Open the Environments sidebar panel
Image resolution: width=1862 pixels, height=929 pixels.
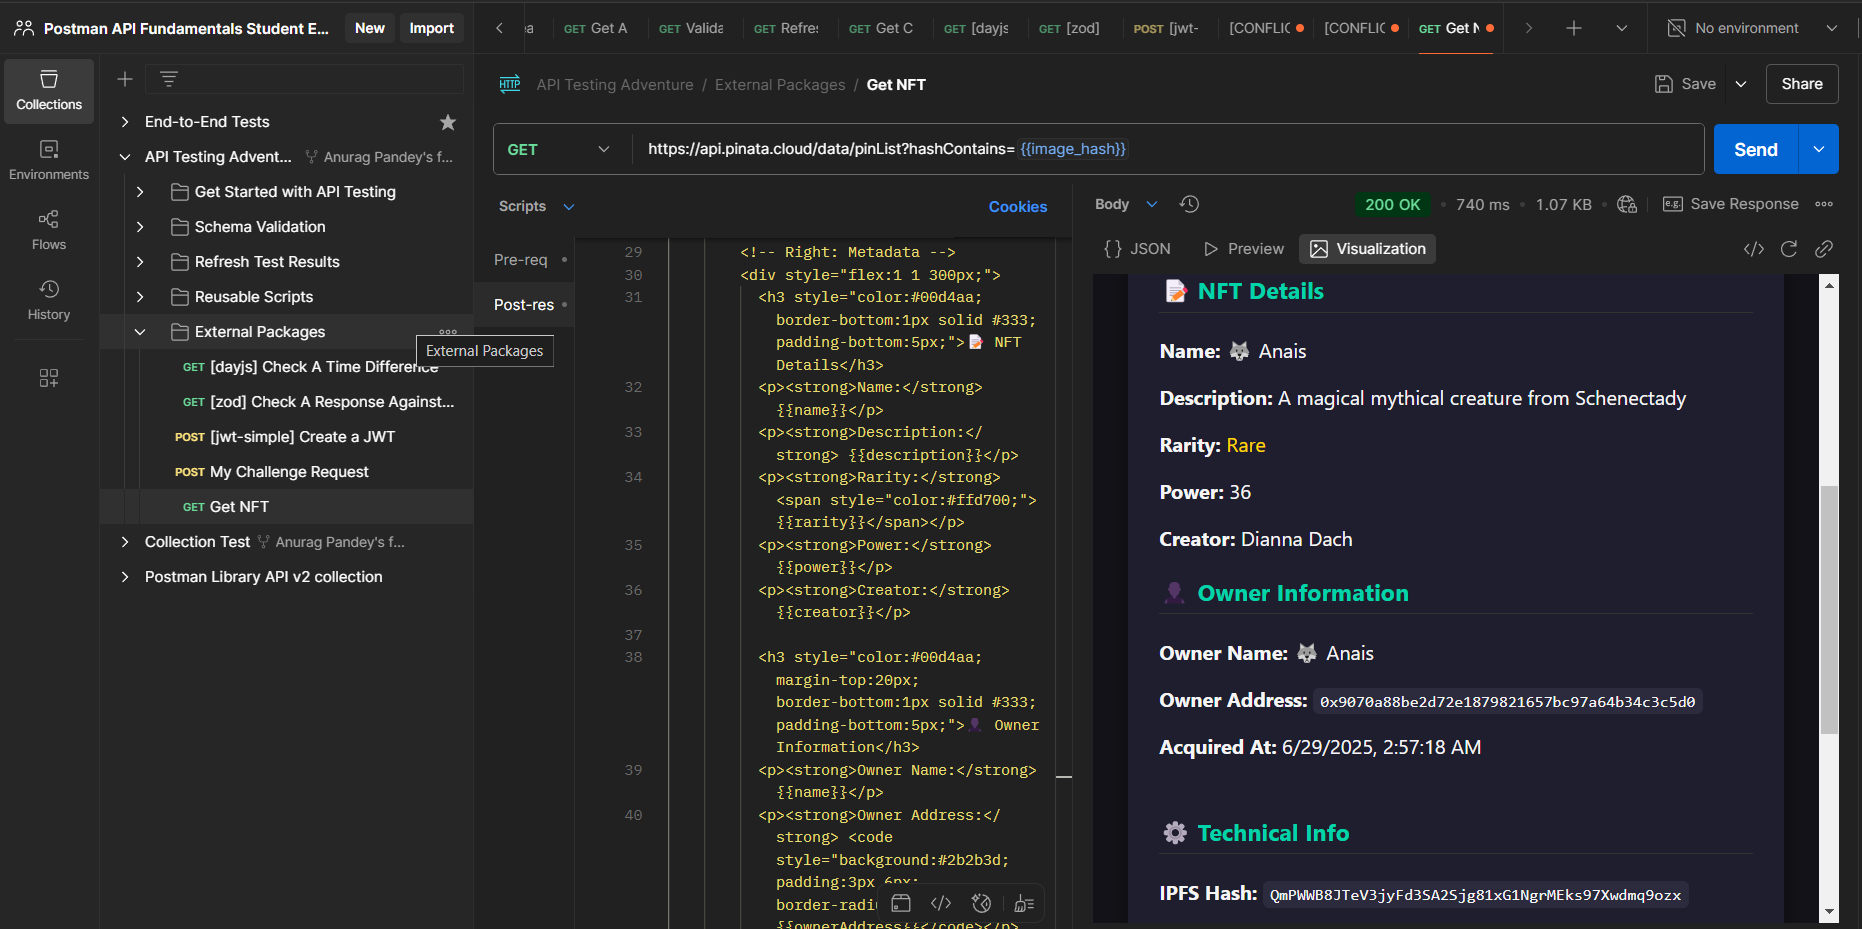click(48, 160)
